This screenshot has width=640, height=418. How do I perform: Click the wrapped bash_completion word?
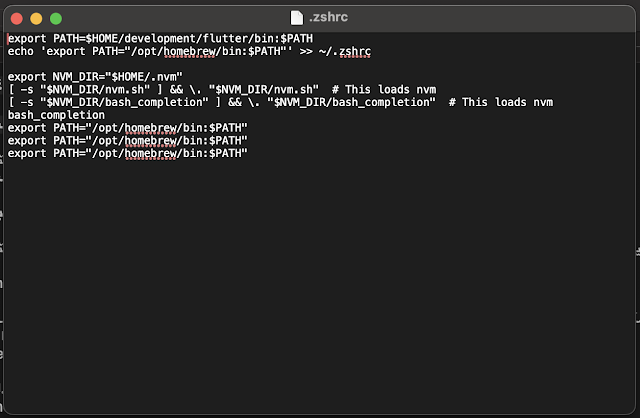pyautogui.click(x=56, y=115)
